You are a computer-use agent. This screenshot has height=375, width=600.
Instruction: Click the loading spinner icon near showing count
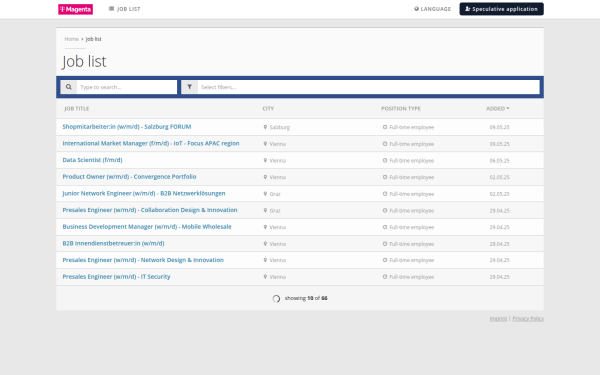click(x=276, y=298)
